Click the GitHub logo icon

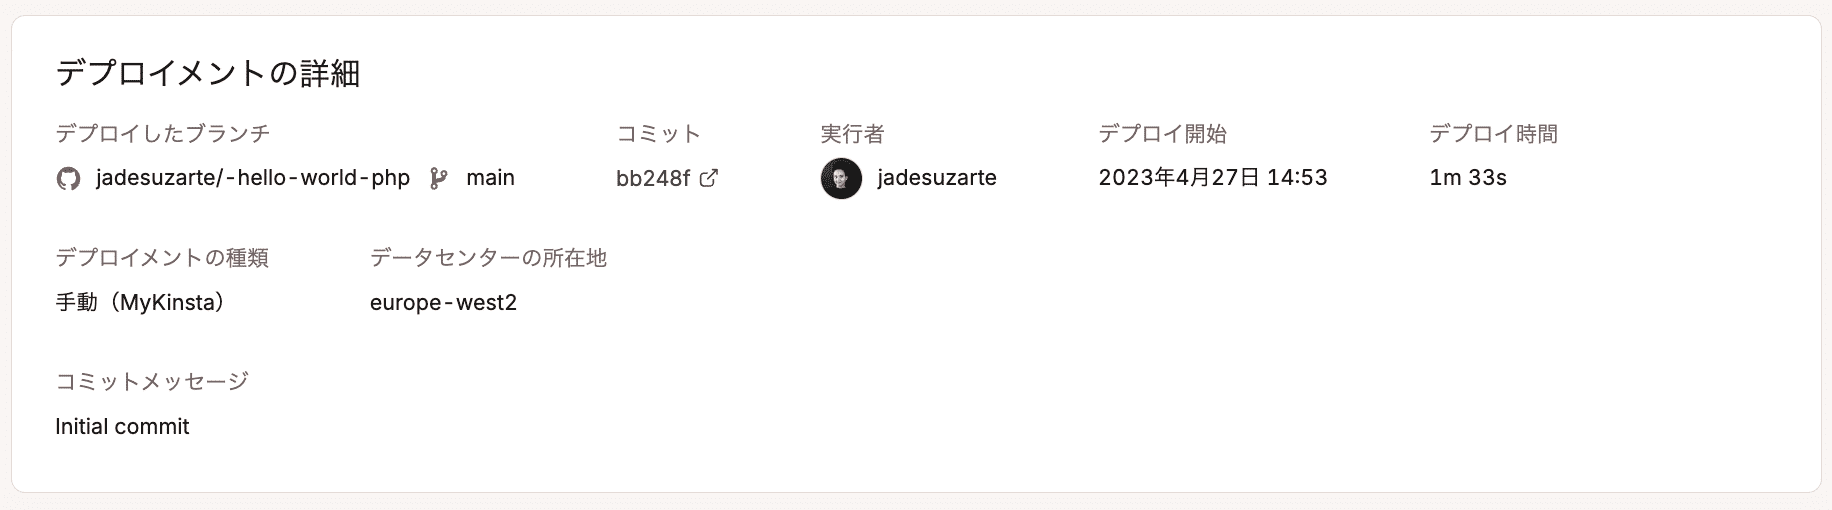pyautogui.click(x=68, y=179)
